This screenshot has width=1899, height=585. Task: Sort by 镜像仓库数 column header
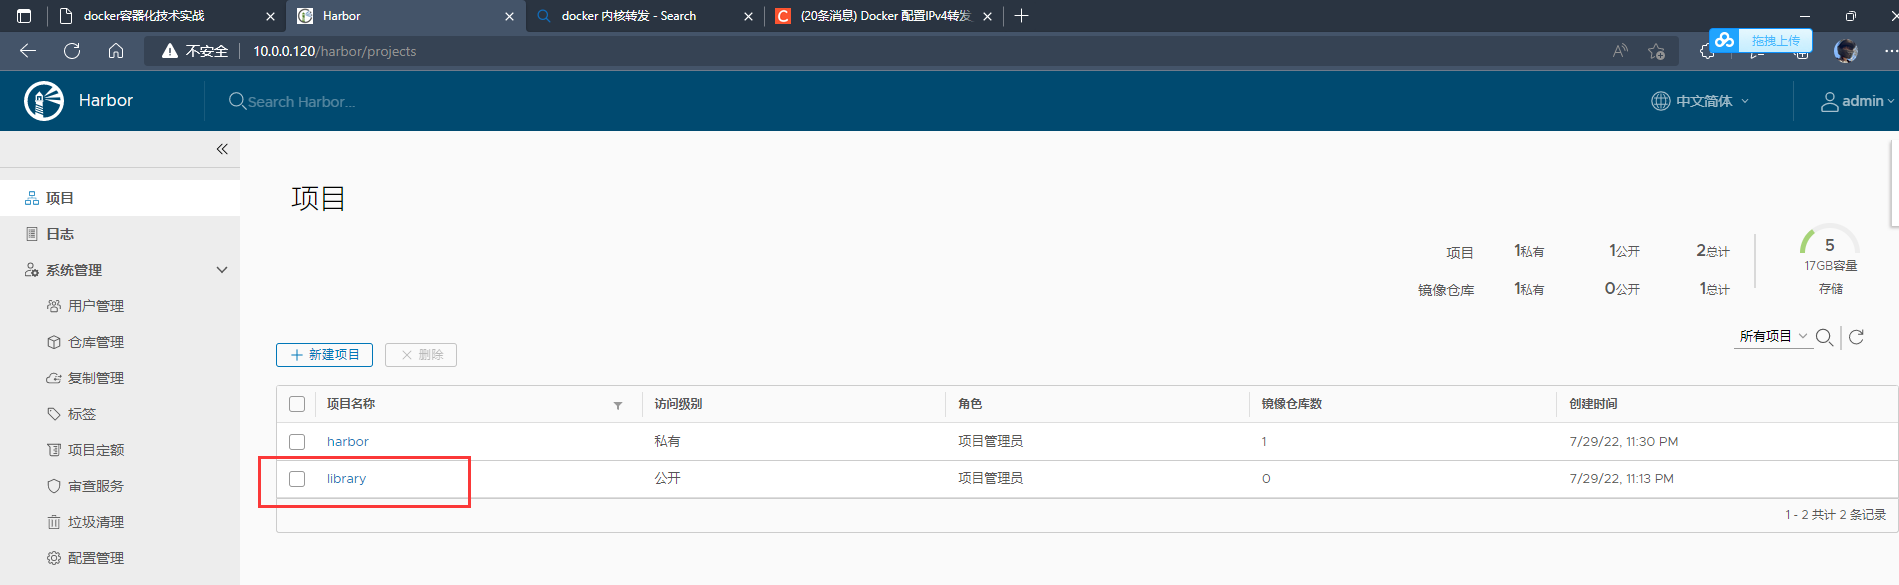(1291, 404)
